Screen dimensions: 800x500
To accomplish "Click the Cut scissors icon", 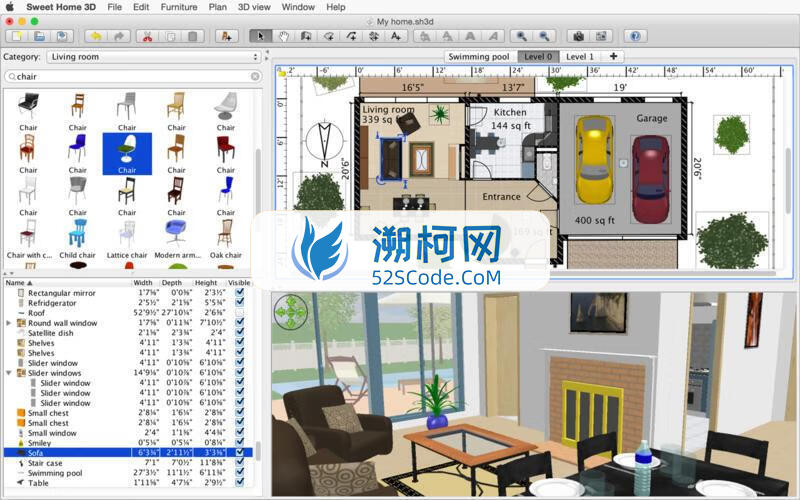I will pos(147,36).
